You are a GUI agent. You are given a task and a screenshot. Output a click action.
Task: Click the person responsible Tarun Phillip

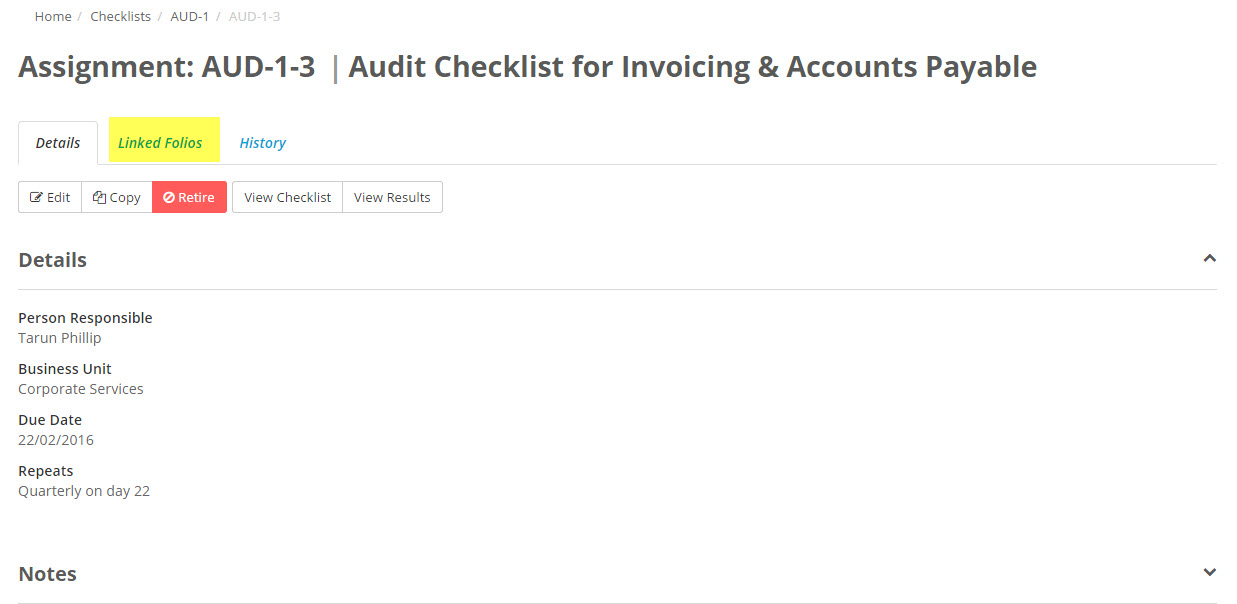tap(59, 337)
